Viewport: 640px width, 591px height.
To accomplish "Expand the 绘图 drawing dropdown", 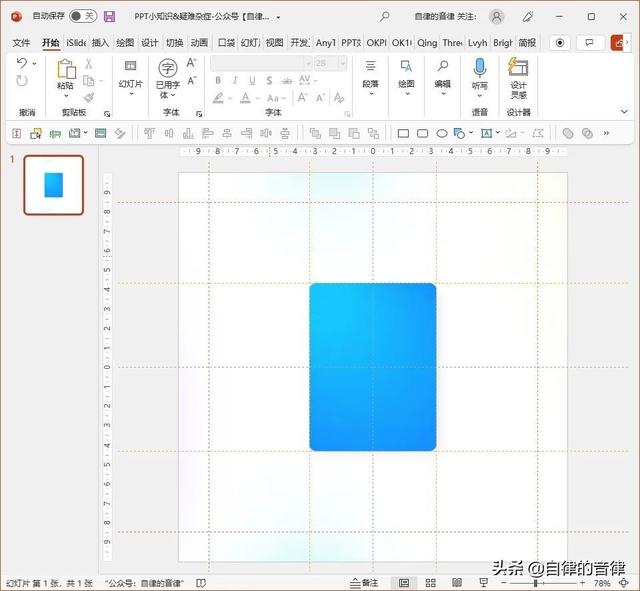I will point(407,94).
